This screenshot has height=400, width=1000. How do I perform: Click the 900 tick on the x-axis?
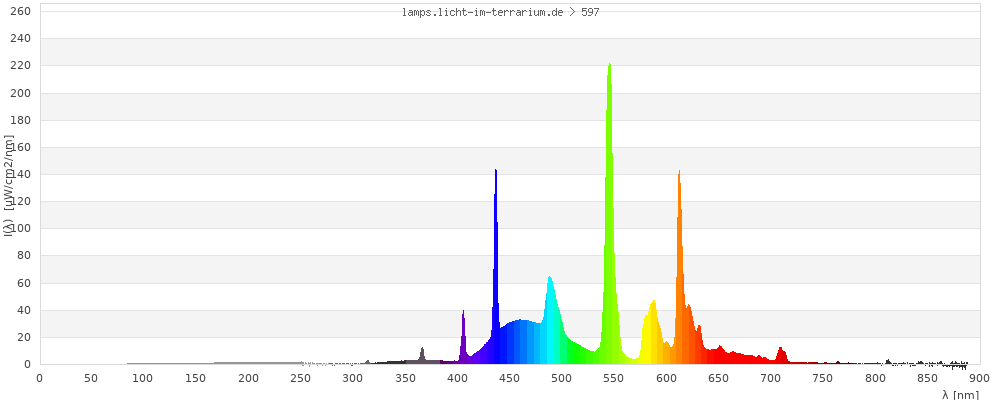click(x=979, y=377)
